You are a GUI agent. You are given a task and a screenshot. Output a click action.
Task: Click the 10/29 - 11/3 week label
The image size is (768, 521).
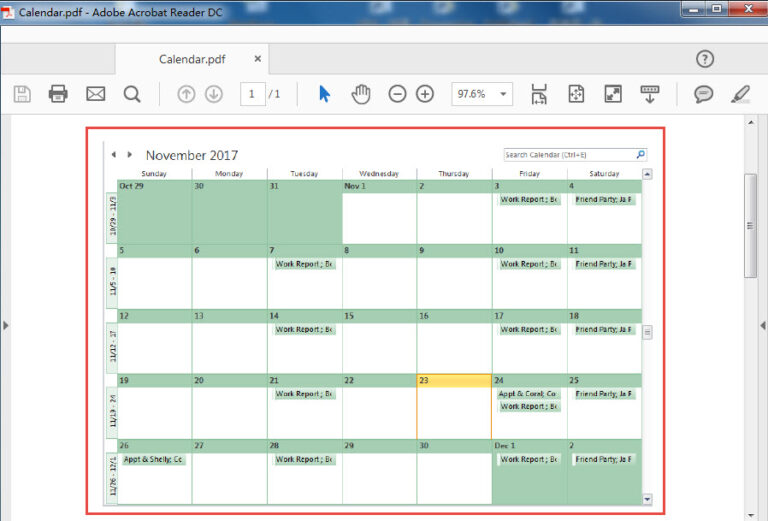point(112,216)
